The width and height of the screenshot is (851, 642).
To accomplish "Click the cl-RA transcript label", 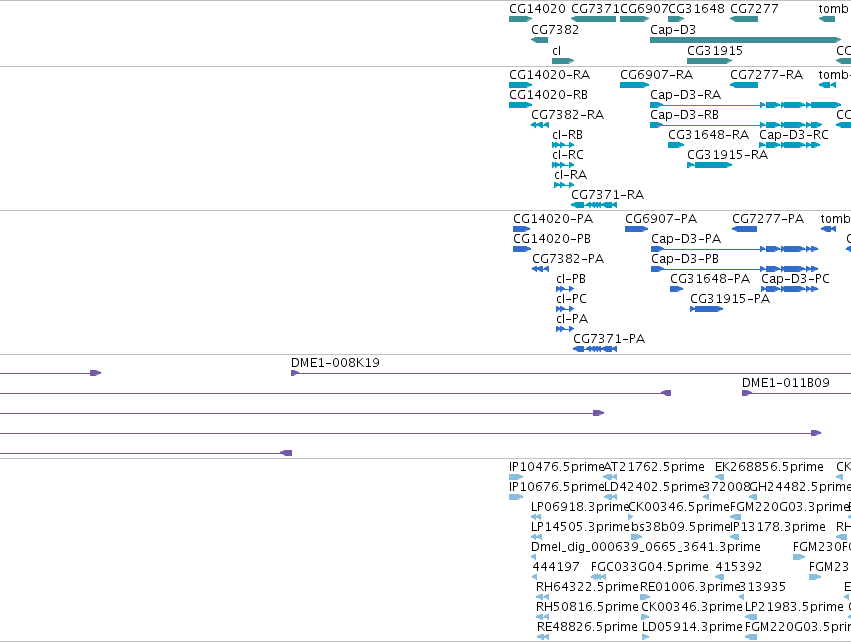I will [x=570, y=175].
